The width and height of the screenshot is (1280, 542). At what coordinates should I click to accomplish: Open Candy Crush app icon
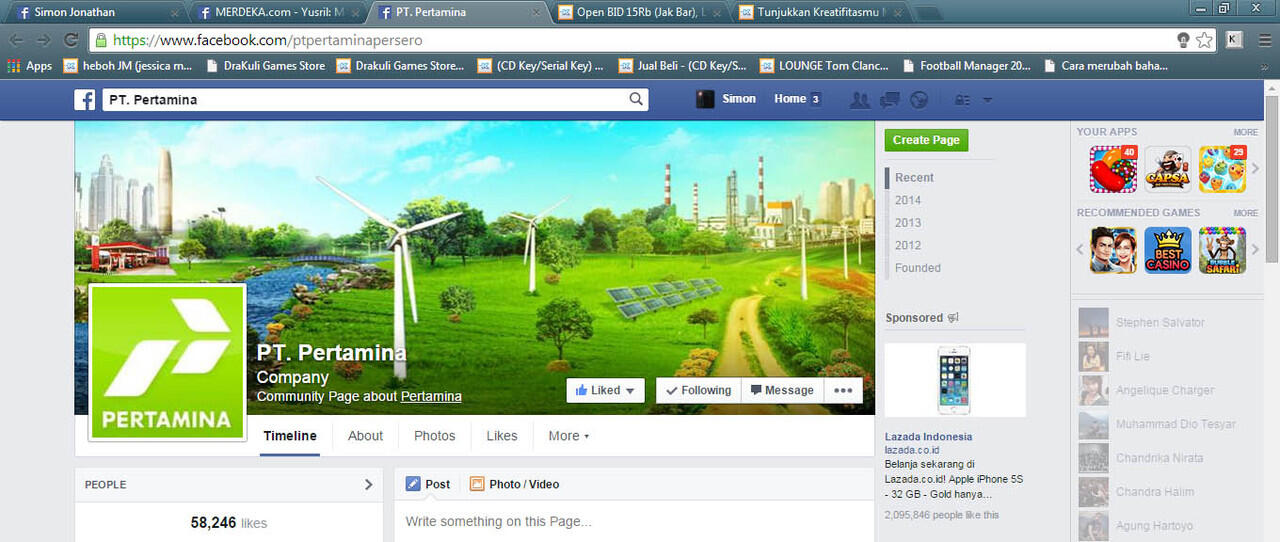point(1113,169)
